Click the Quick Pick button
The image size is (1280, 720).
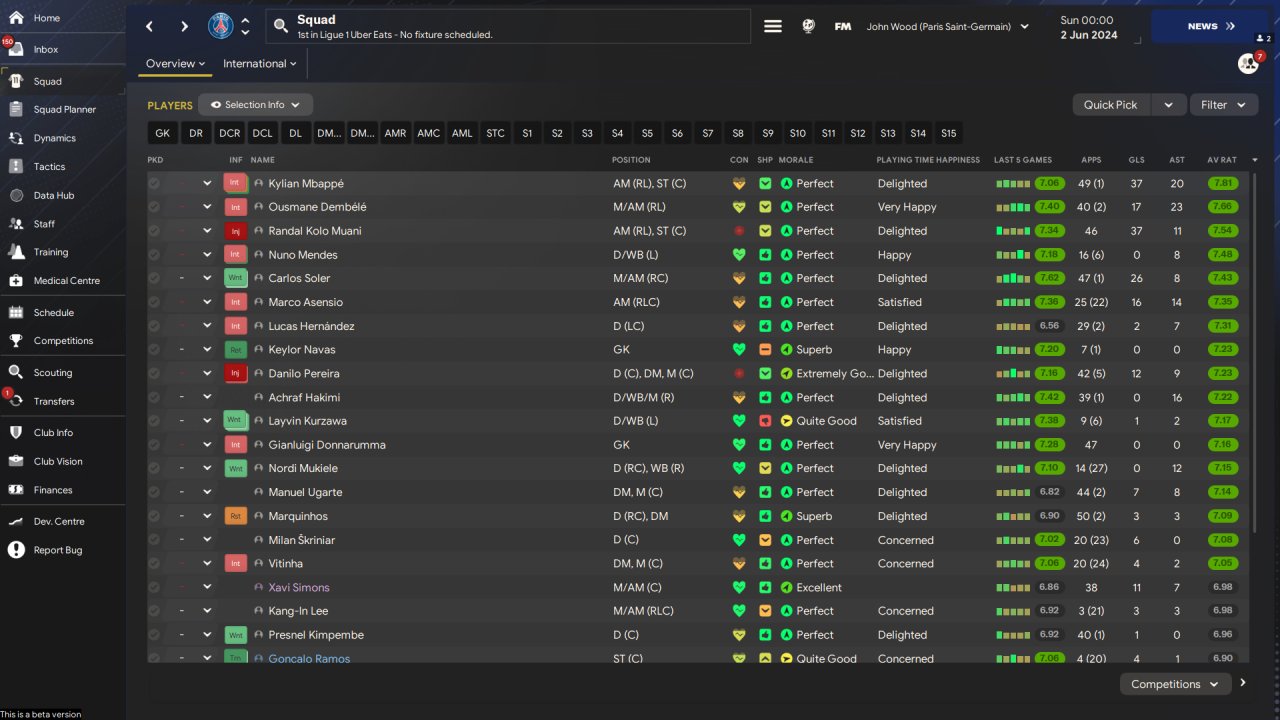1111,105
